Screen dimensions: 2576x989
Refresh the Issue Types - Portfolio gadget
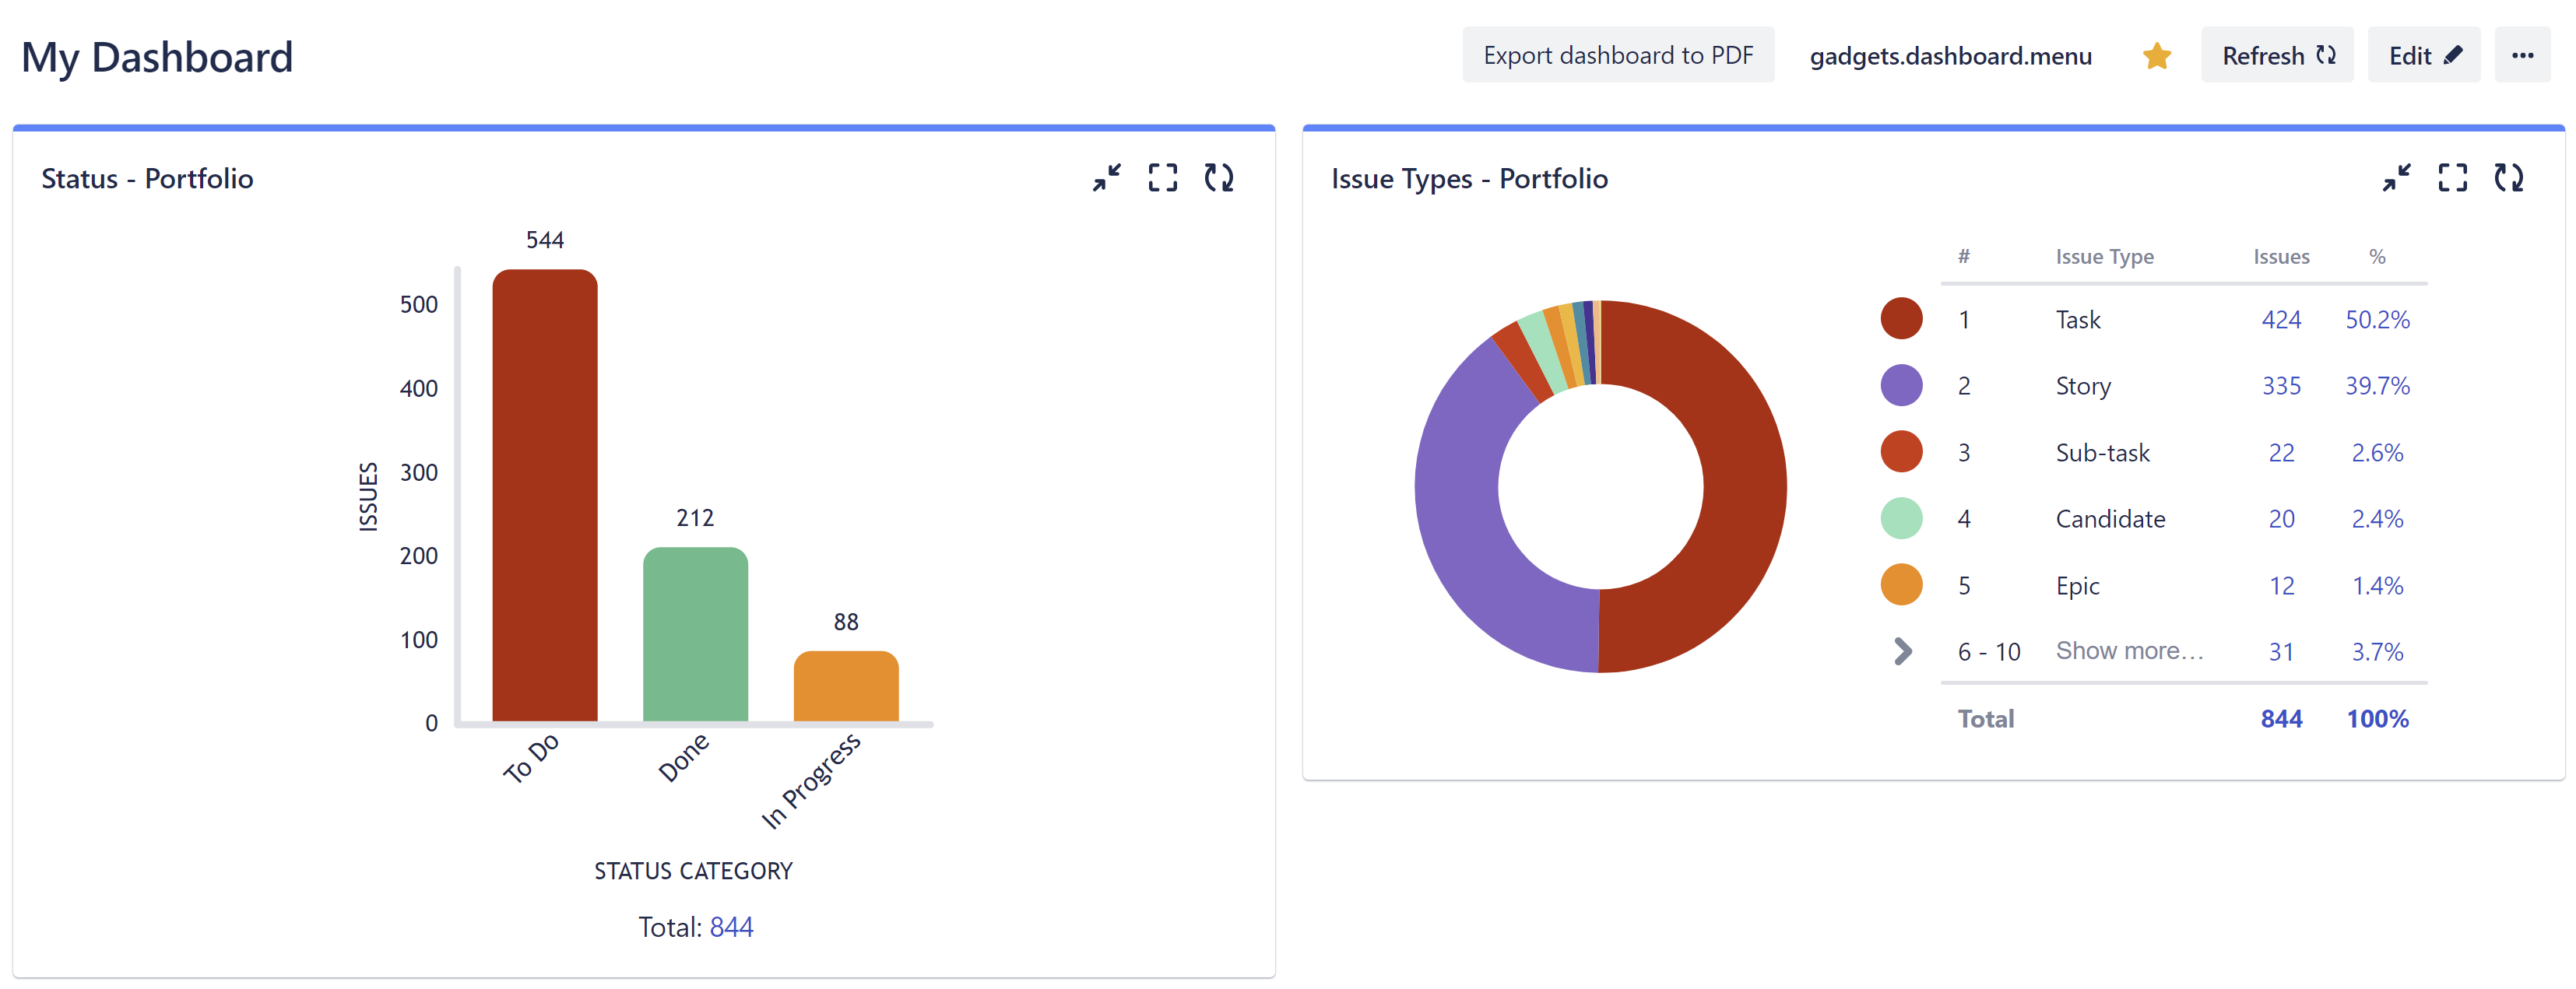click(2510, 178)
